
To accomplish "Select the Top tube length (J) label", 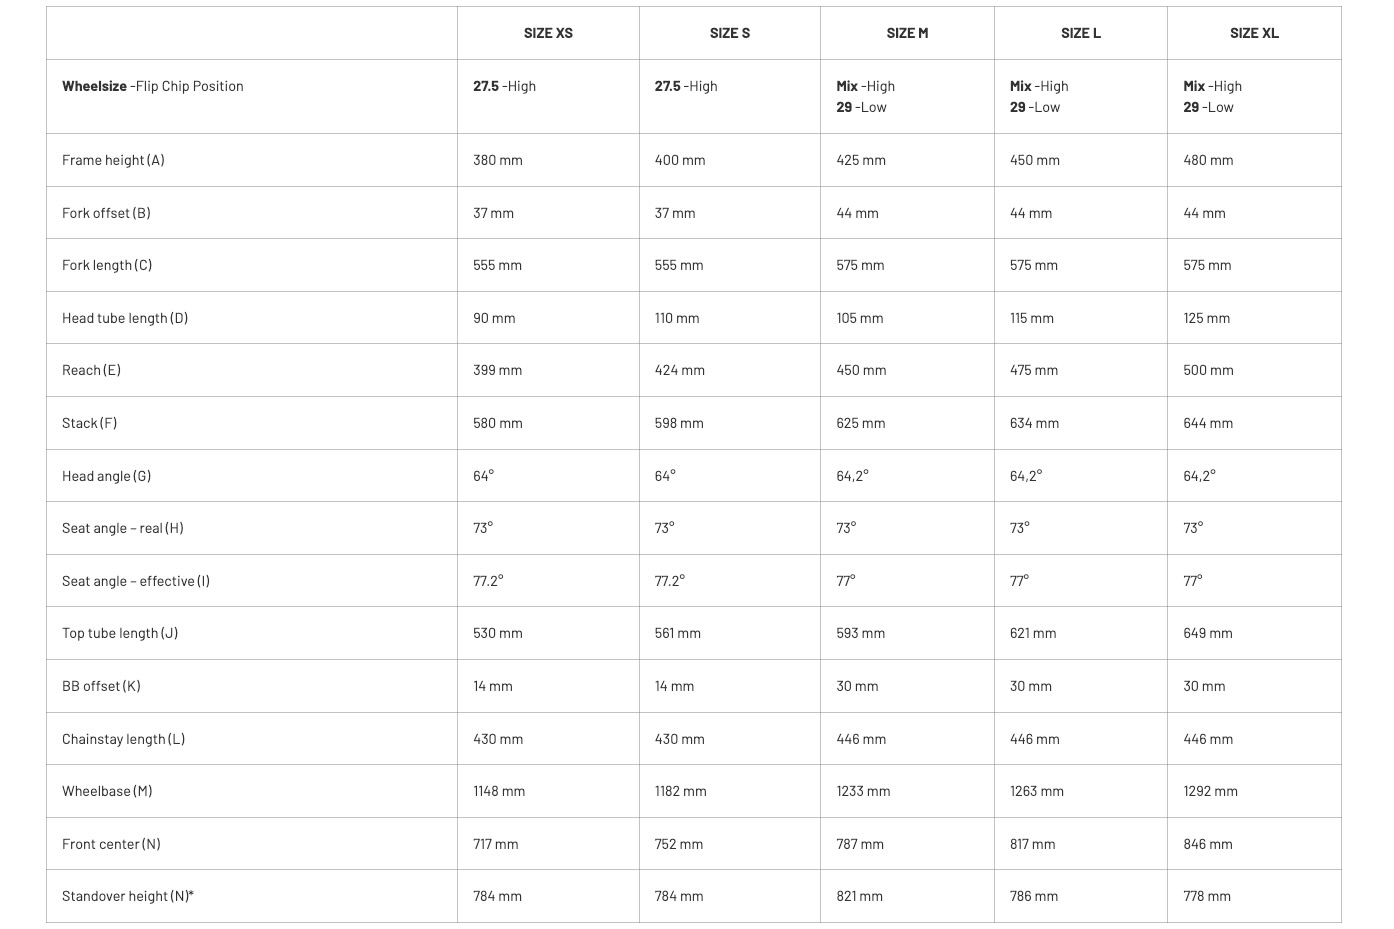I will [x=120, y=633].
